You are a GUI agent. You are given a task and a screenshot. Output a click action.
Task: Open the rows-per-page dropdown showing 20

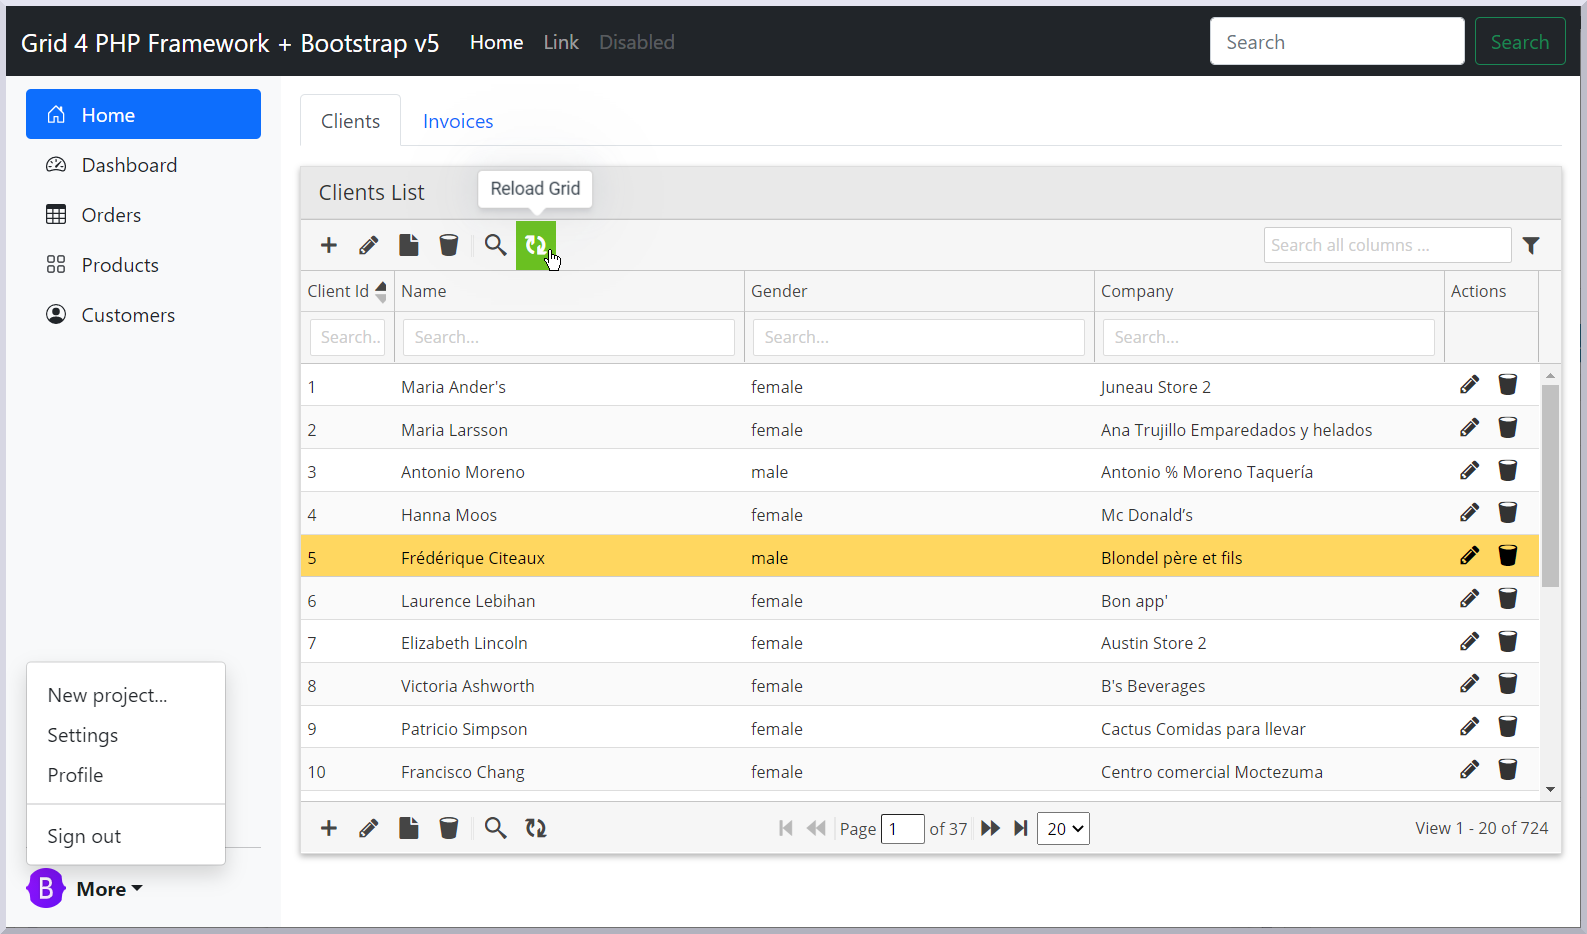[1063, 828]
